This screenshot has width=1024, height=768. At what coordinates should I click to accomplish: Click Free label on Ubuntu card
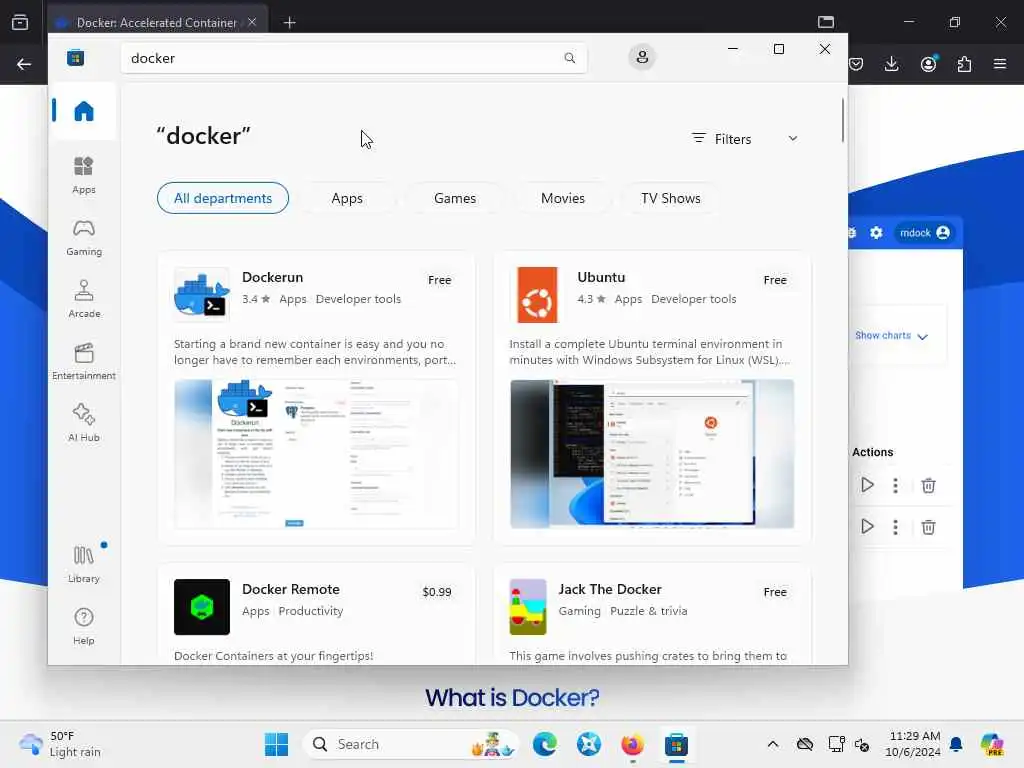[775, 280]
